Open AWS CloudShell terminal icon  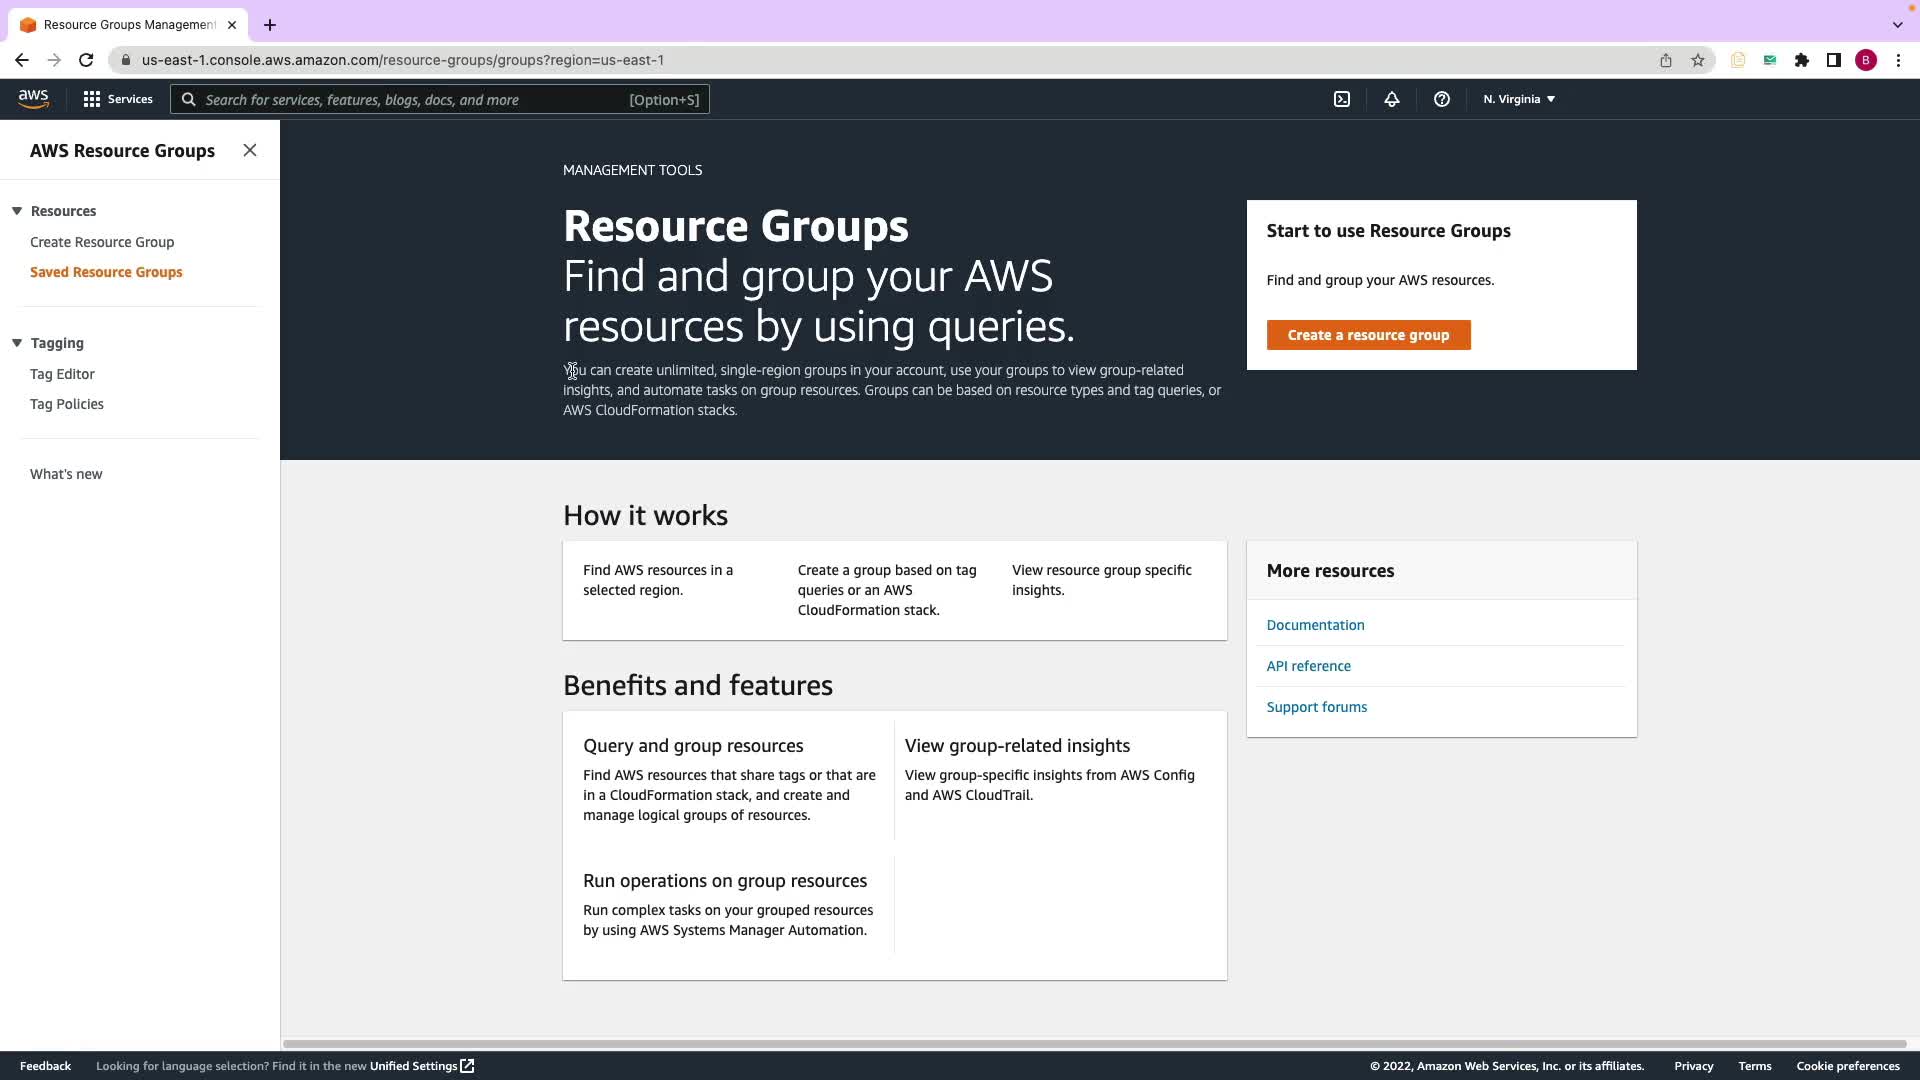point(1342,99)
